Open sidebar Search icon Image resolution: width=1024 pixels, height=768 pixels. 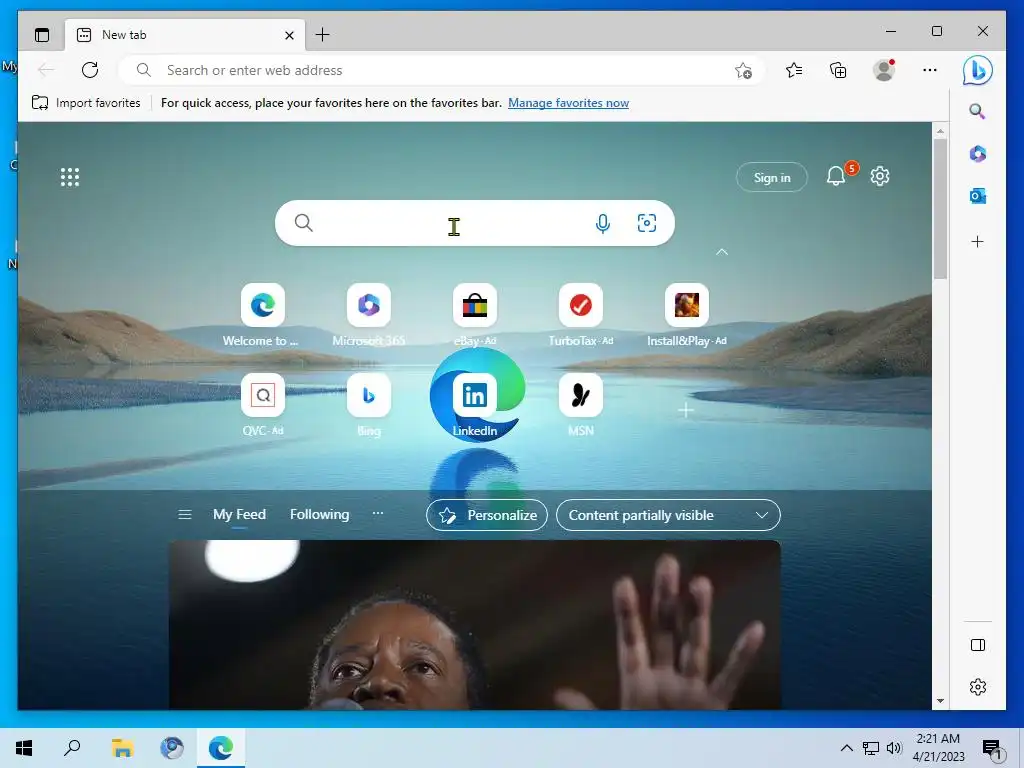tap(977, 111)
